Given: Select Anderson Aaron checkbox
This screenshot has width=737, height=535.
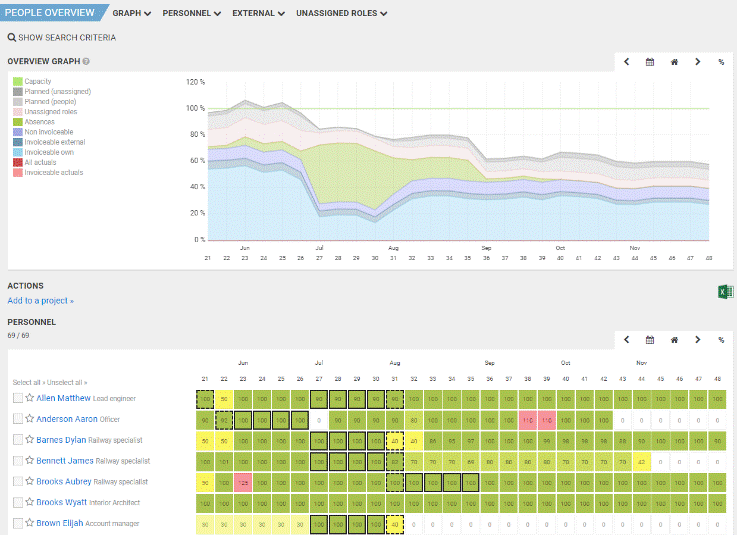Looking at the screenshot, I should (x=18, y=419).
